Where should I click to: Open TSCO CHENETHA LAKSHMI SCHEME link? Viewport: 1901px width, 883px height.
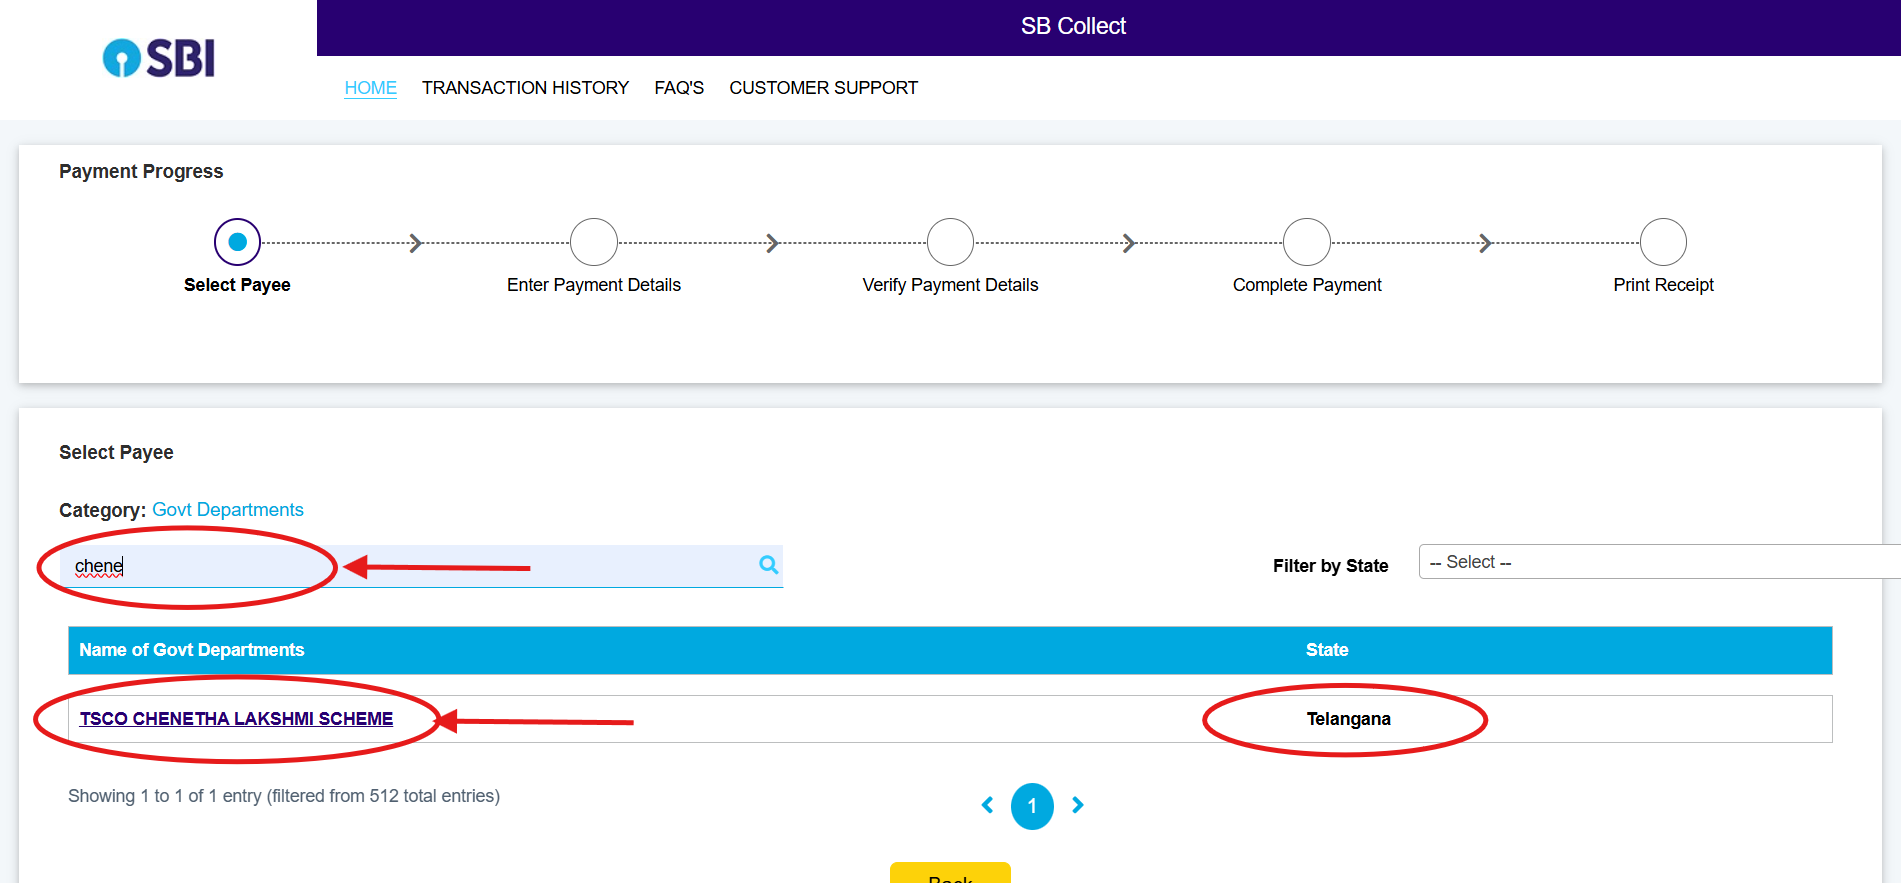click(x=236, y=719)
